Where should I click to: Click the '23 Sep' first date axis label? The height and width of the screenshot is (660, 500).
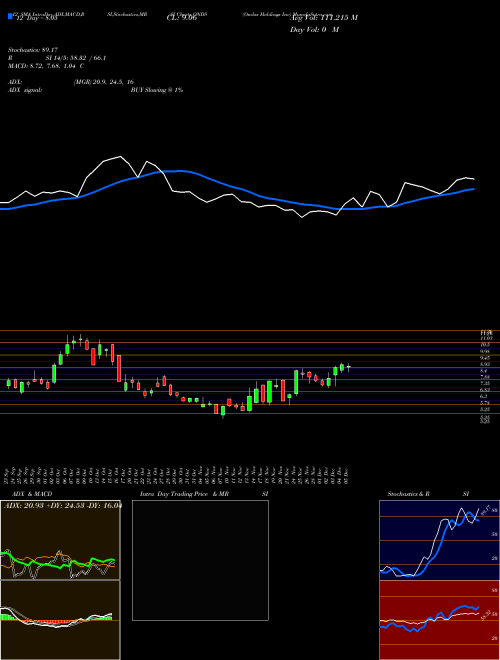(8, 474)
